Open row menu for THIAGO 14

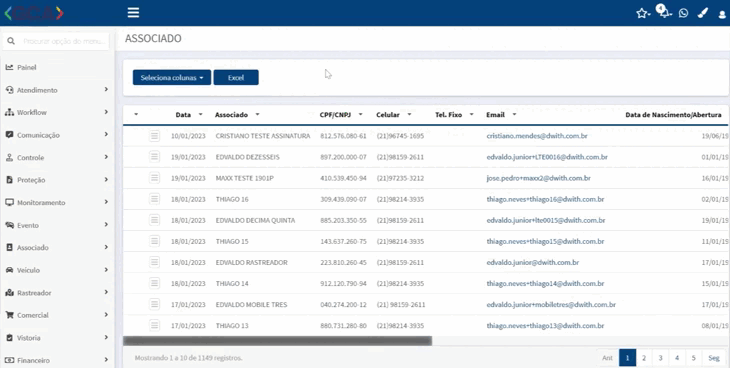[x=155, y=283]
